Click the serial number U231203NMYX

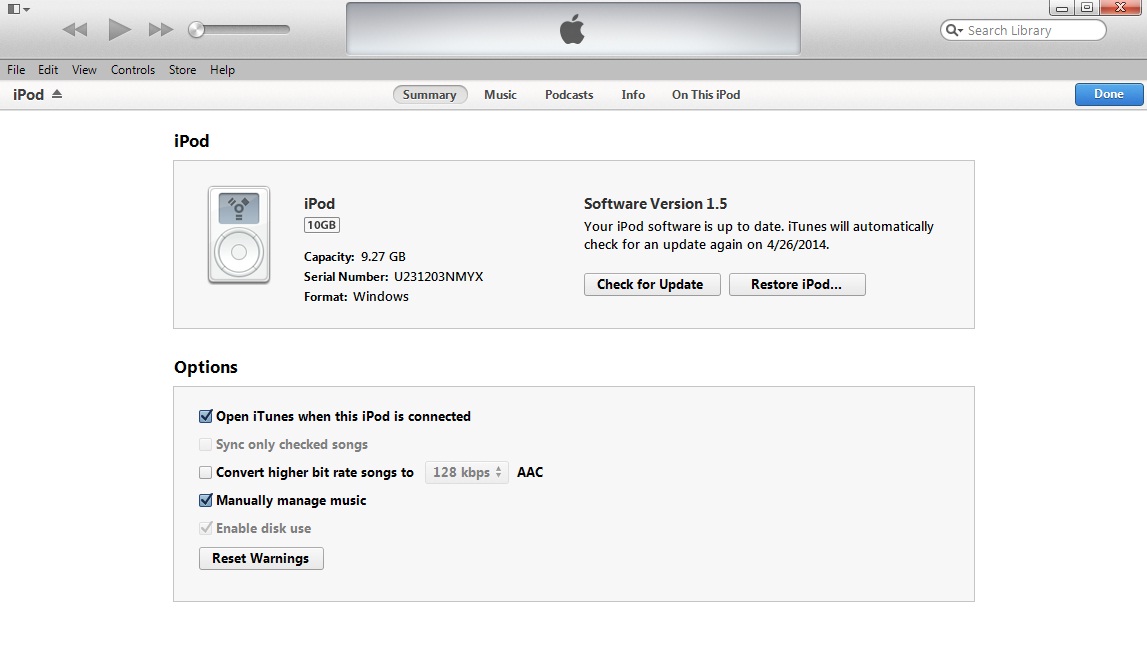[438, 277]
